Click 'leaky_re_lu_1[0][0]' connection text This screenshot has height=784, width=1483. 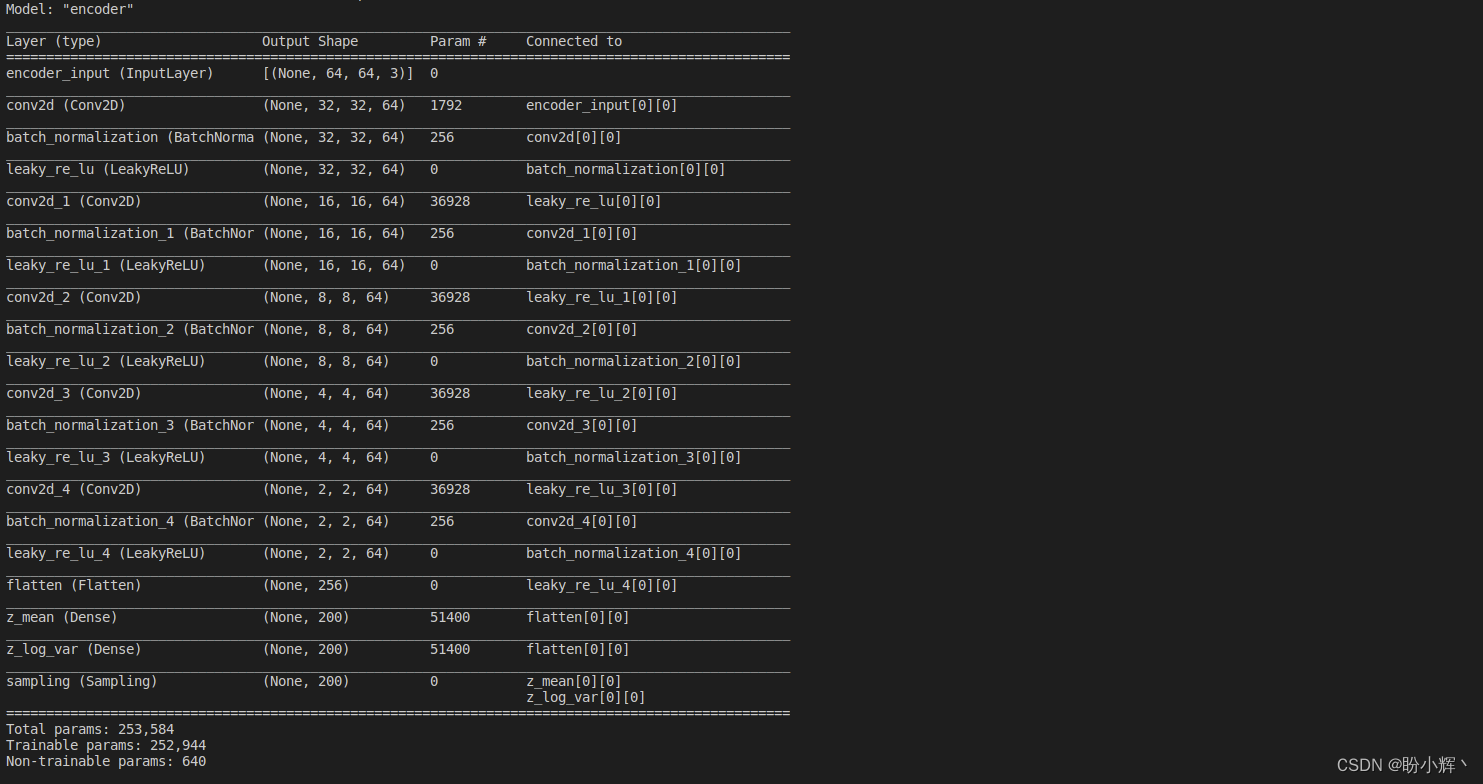602,297
